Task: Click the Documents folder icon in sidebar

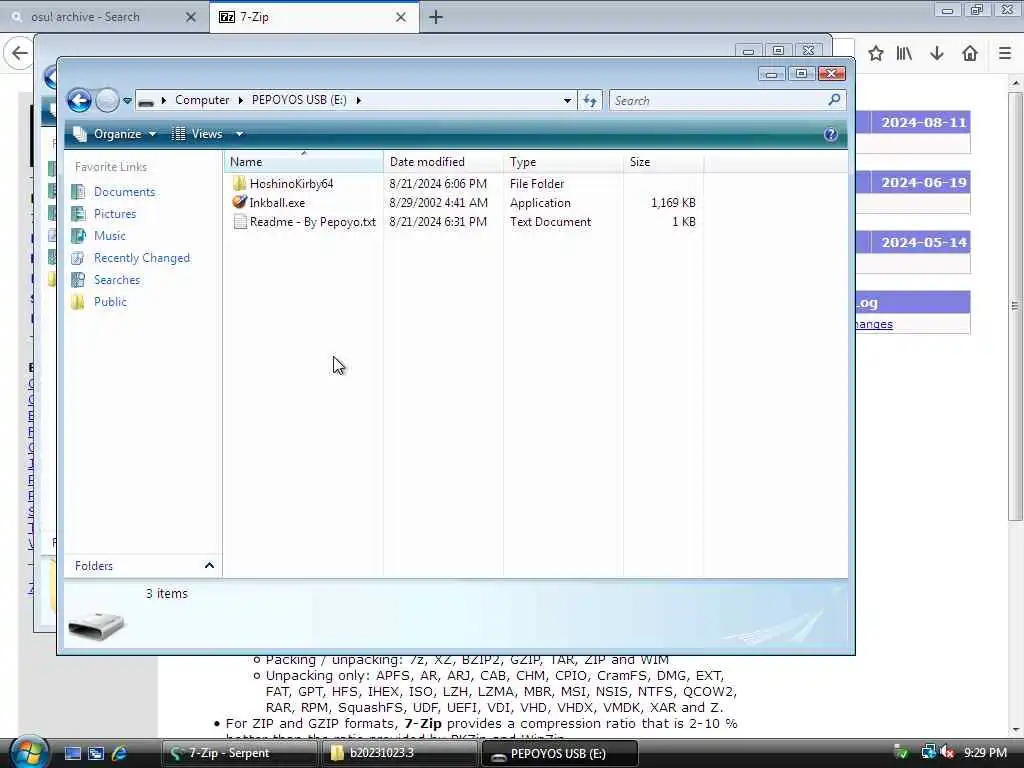Action: (78, 192)
